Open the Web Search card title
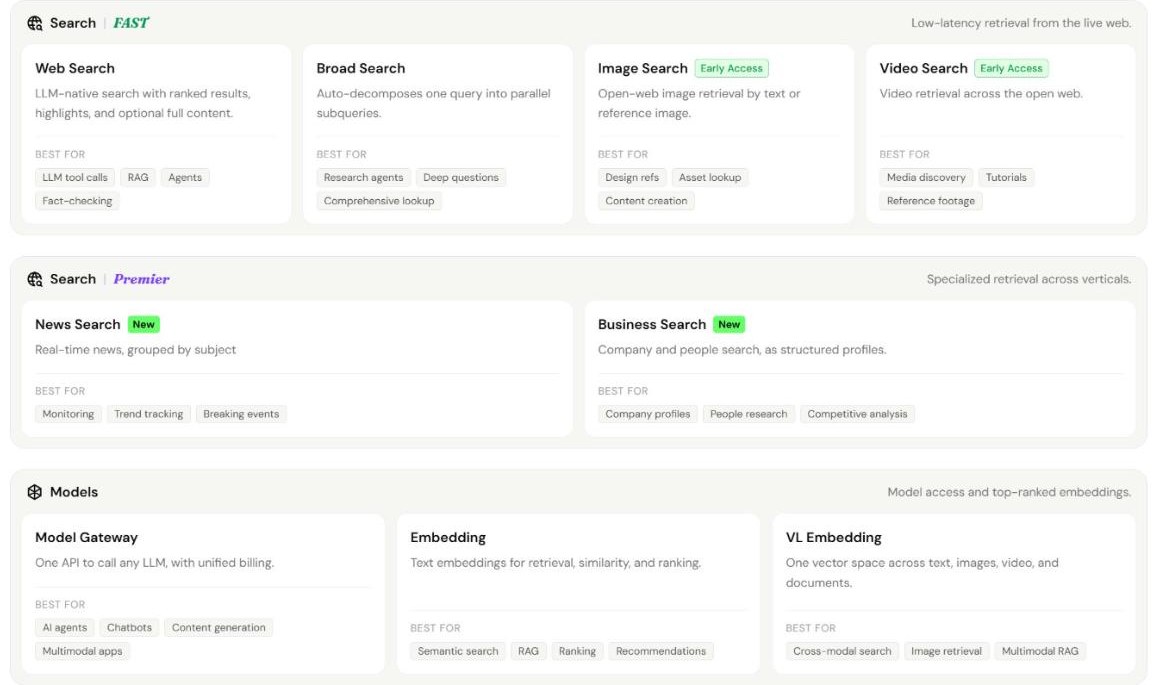Viewport: 1160px width, 685px height. pos(75,68)
